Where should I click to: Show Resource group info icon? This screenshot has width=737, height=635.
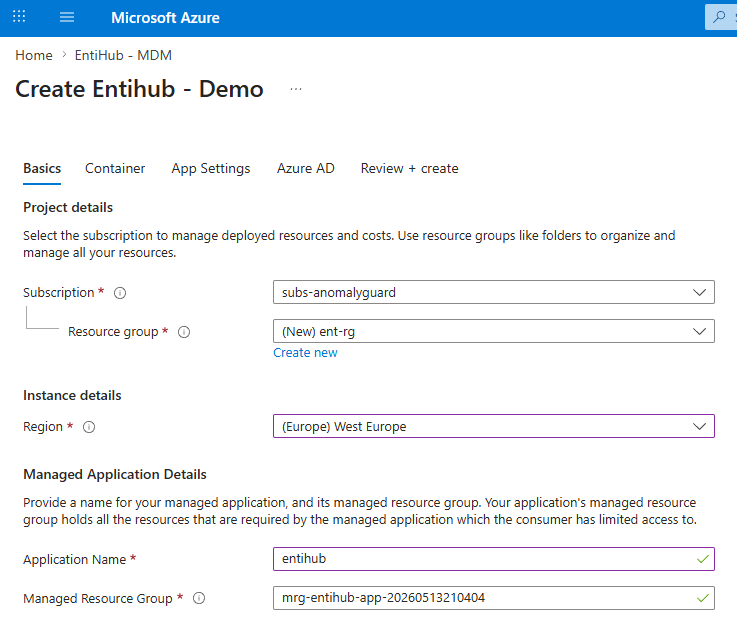pos(184,332)
